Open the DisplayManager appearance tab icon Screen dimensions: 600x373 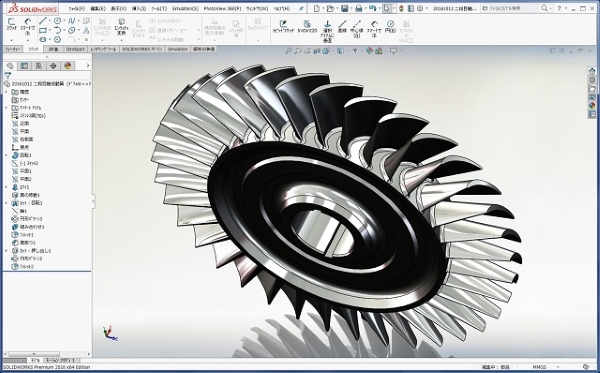[68, 66]
